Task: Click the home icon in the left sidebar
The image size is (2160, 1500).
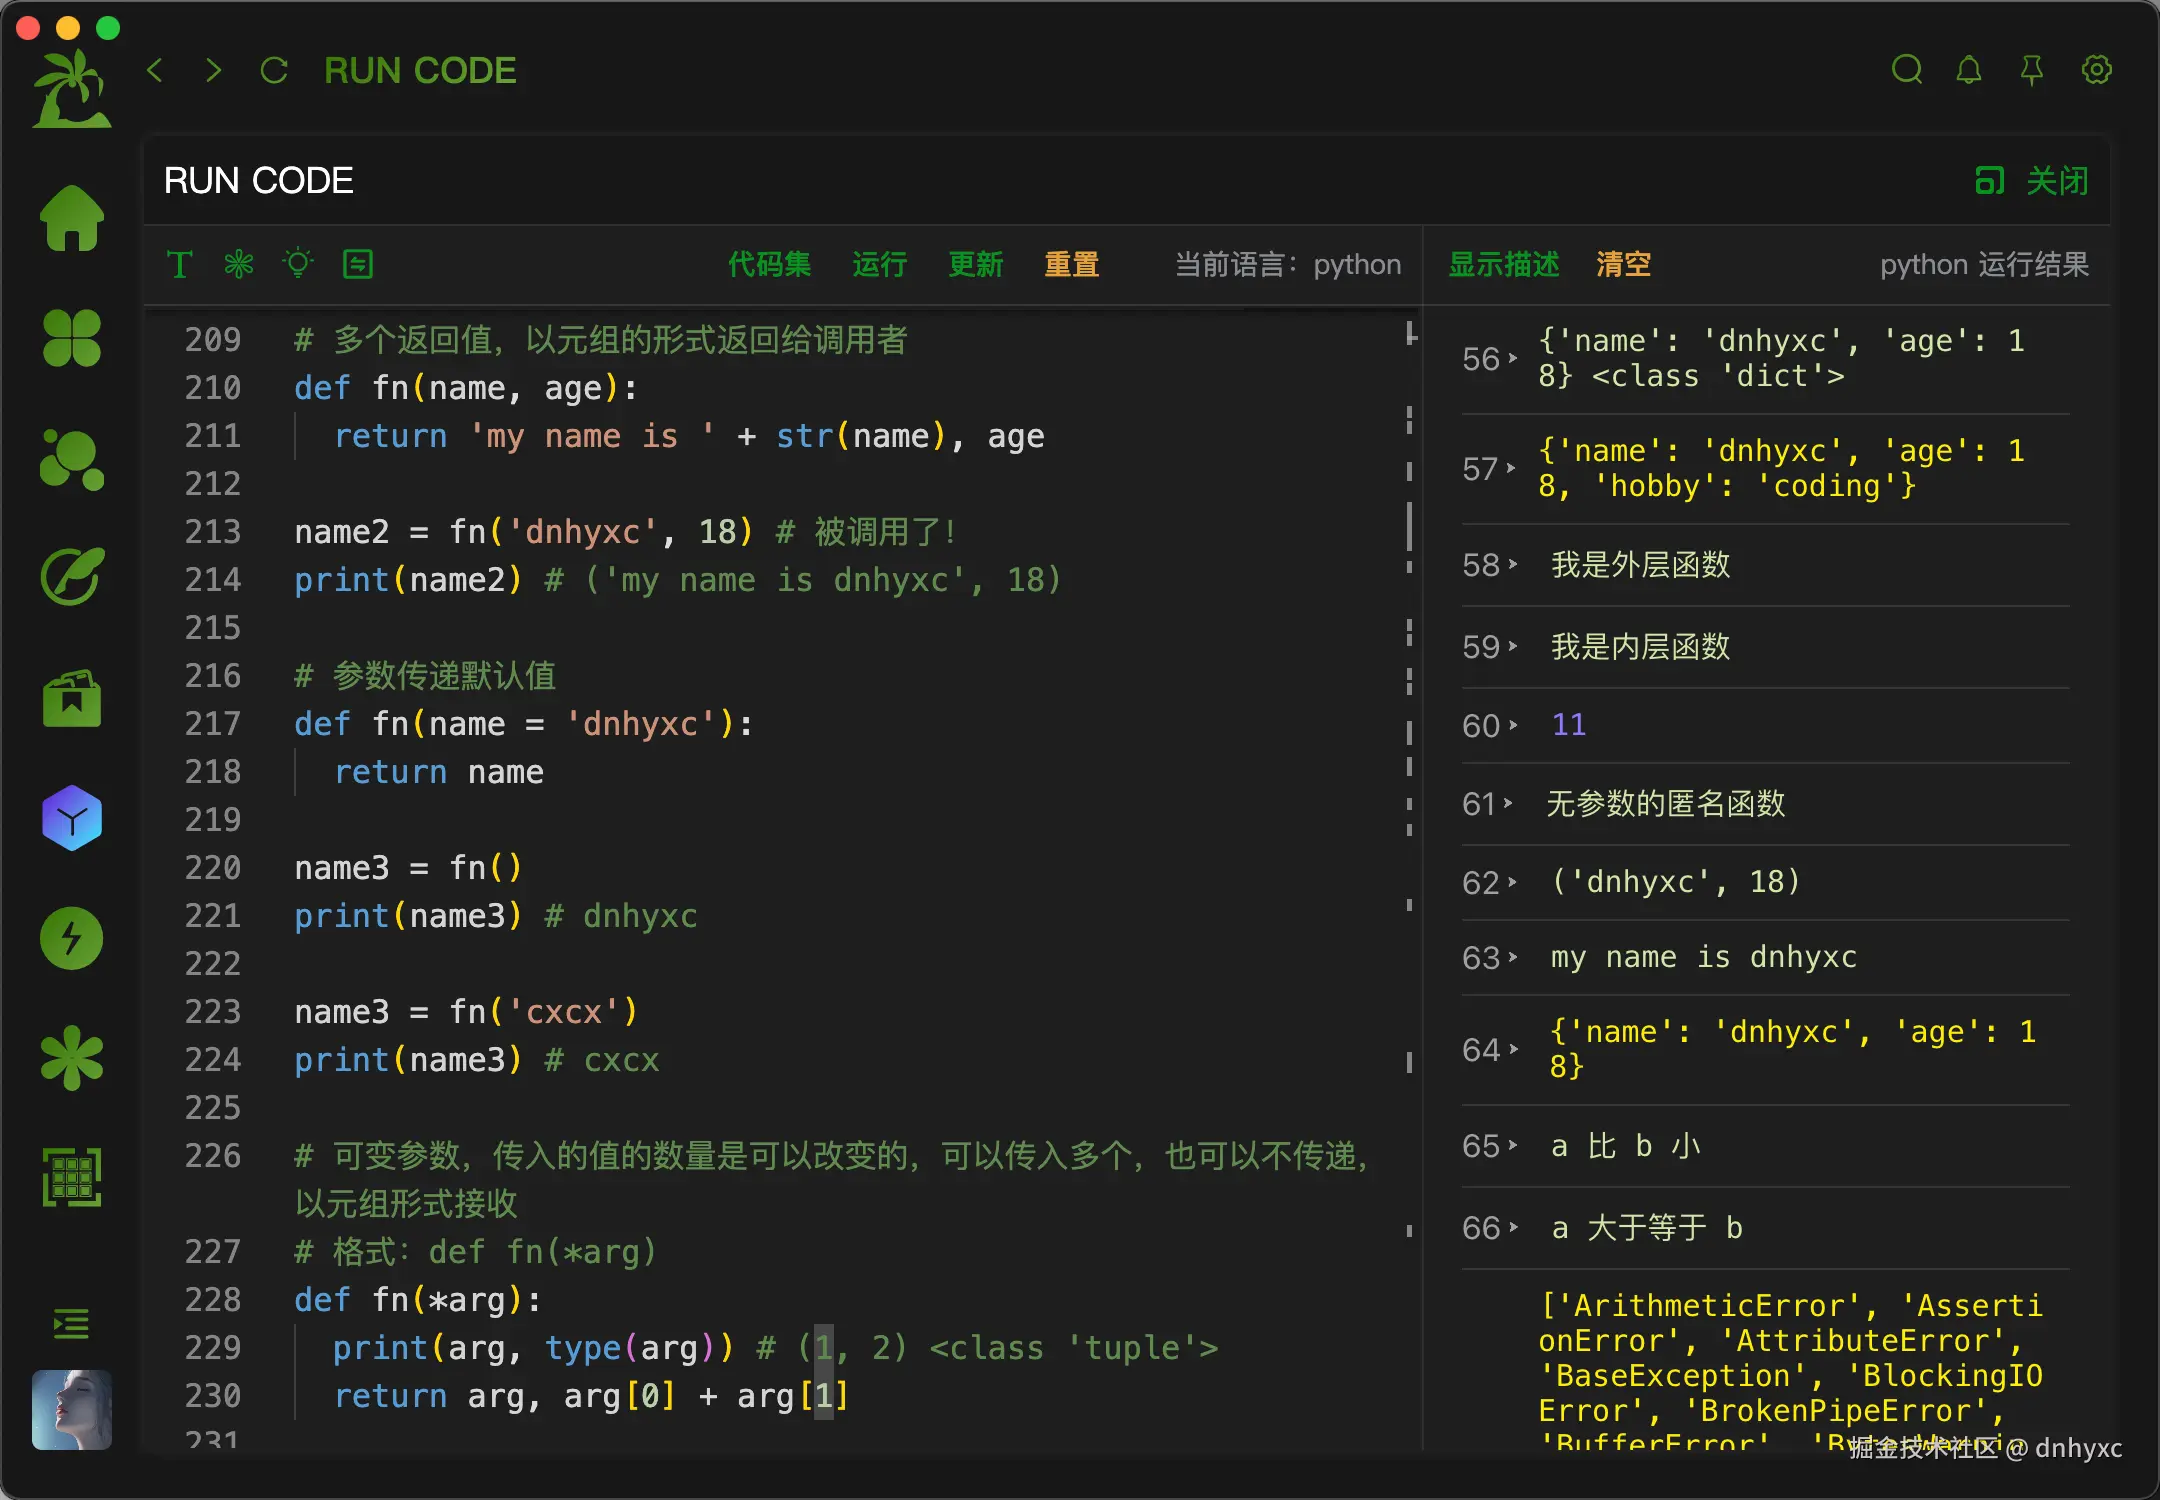Action: tap(71, 218)
